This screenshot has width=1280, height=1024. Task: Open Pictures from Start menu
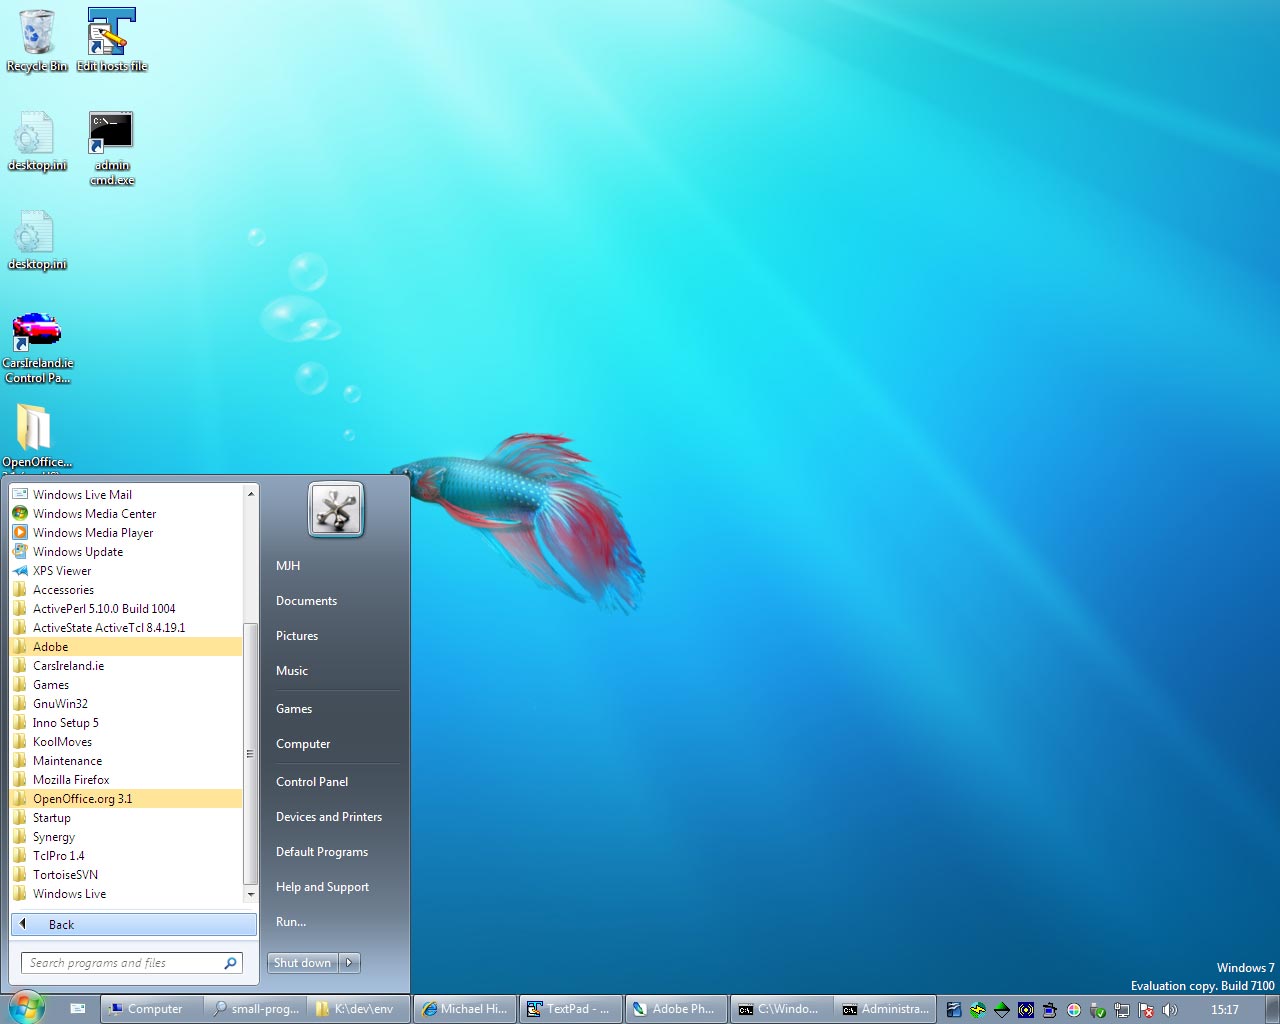336,636
